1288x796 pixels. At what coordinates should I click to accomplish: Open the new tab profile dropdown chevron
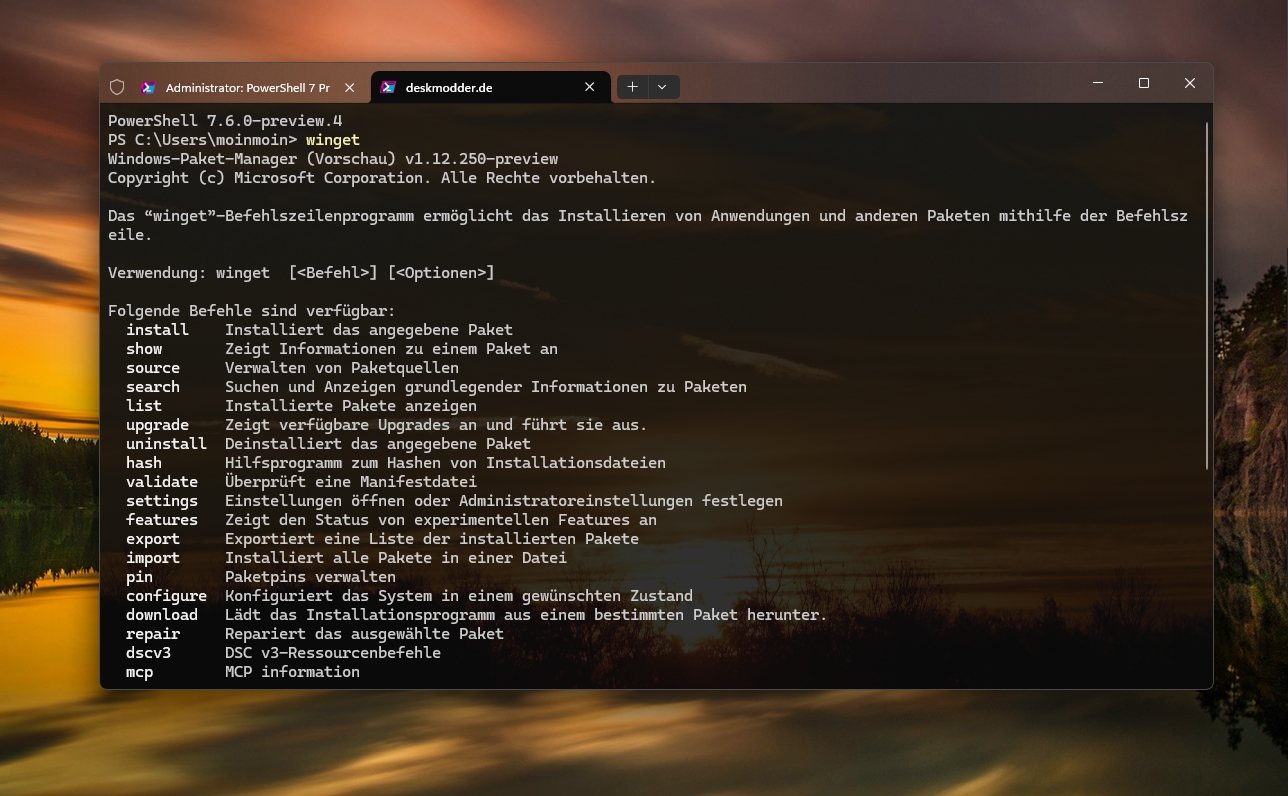pos(663,87)
